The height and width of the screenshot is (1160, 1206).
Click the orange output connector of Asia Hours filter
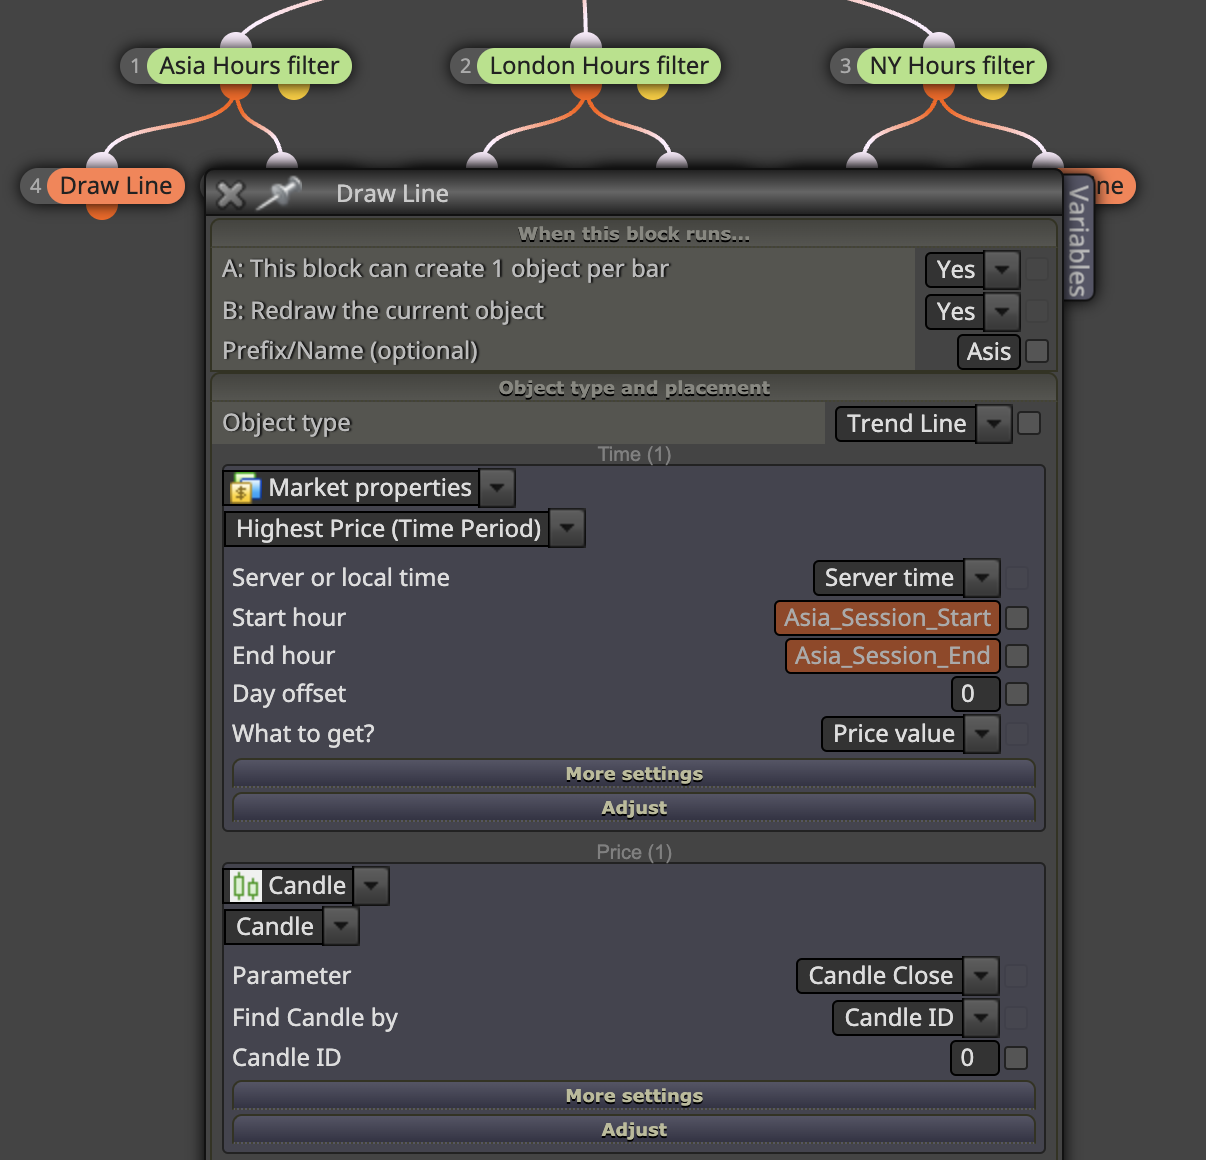tap(235, 91)
